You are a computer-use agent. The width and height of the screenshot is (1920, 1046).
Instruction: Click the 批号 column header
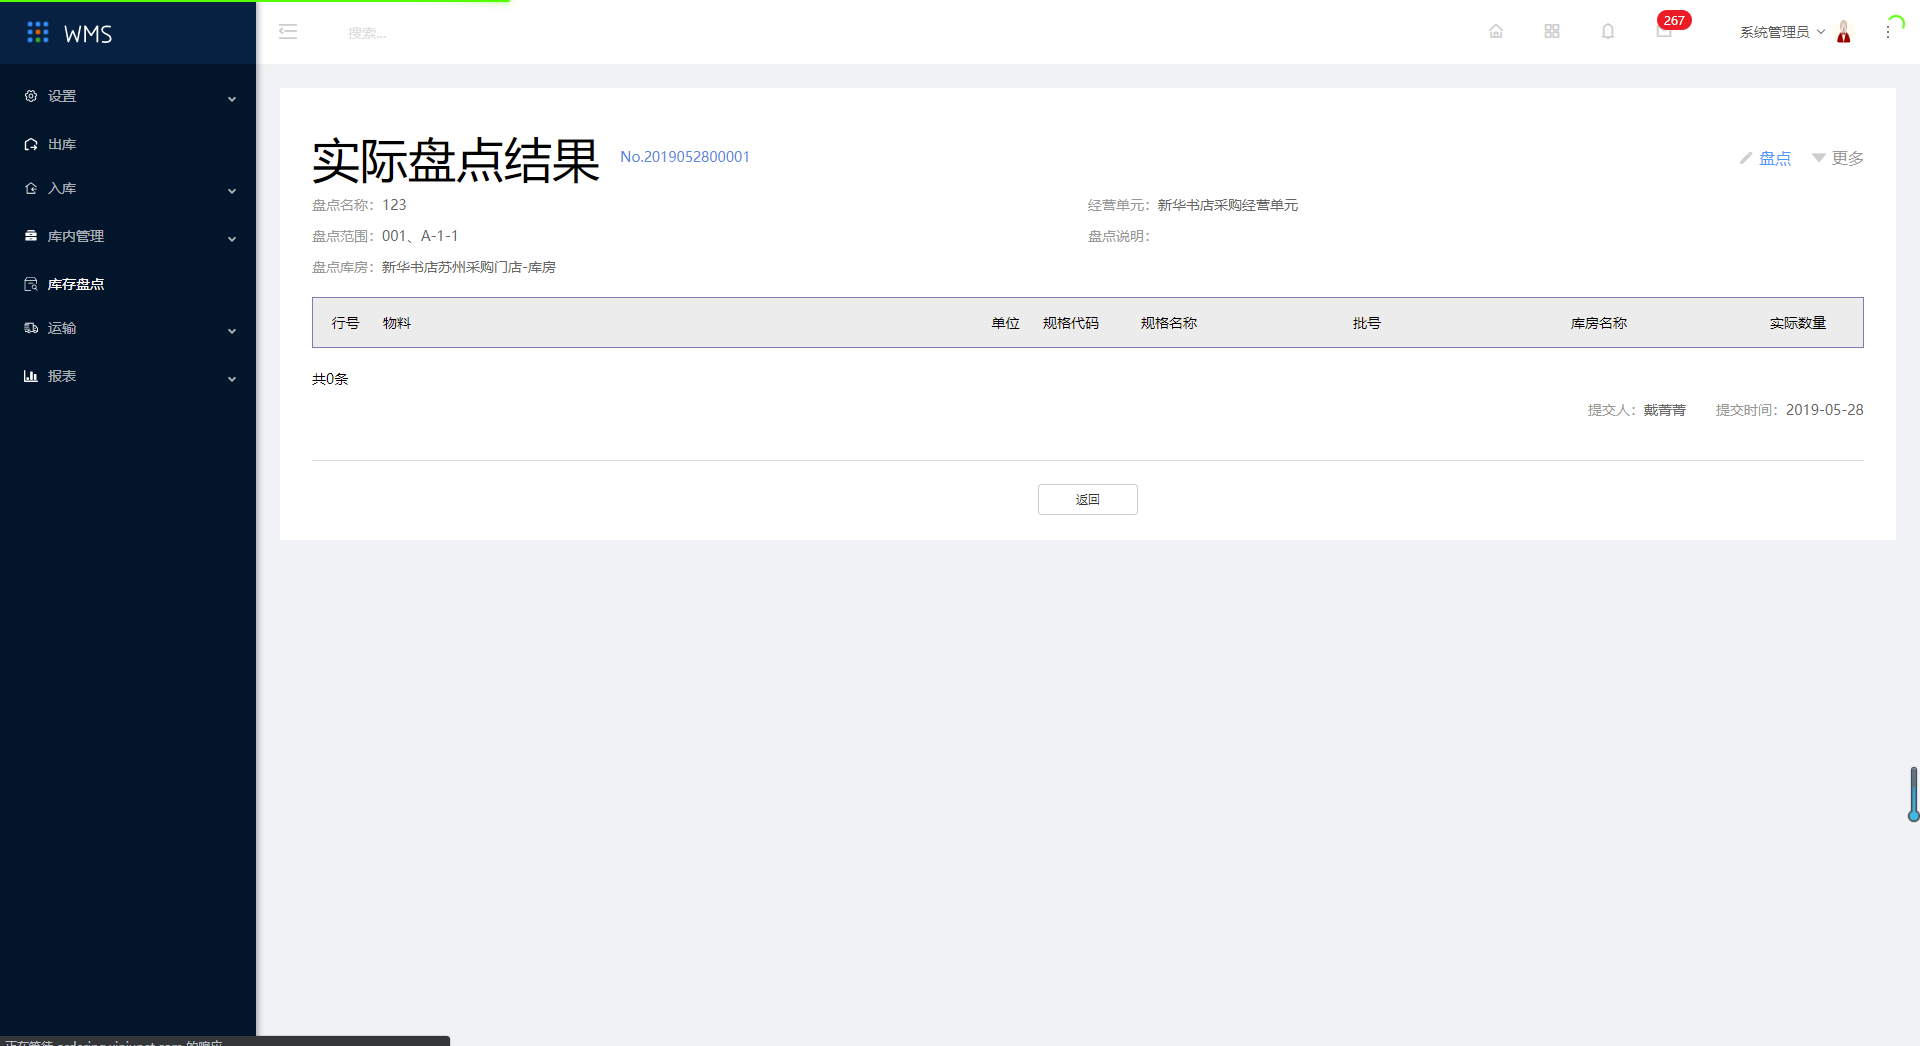pos(1366,323)
